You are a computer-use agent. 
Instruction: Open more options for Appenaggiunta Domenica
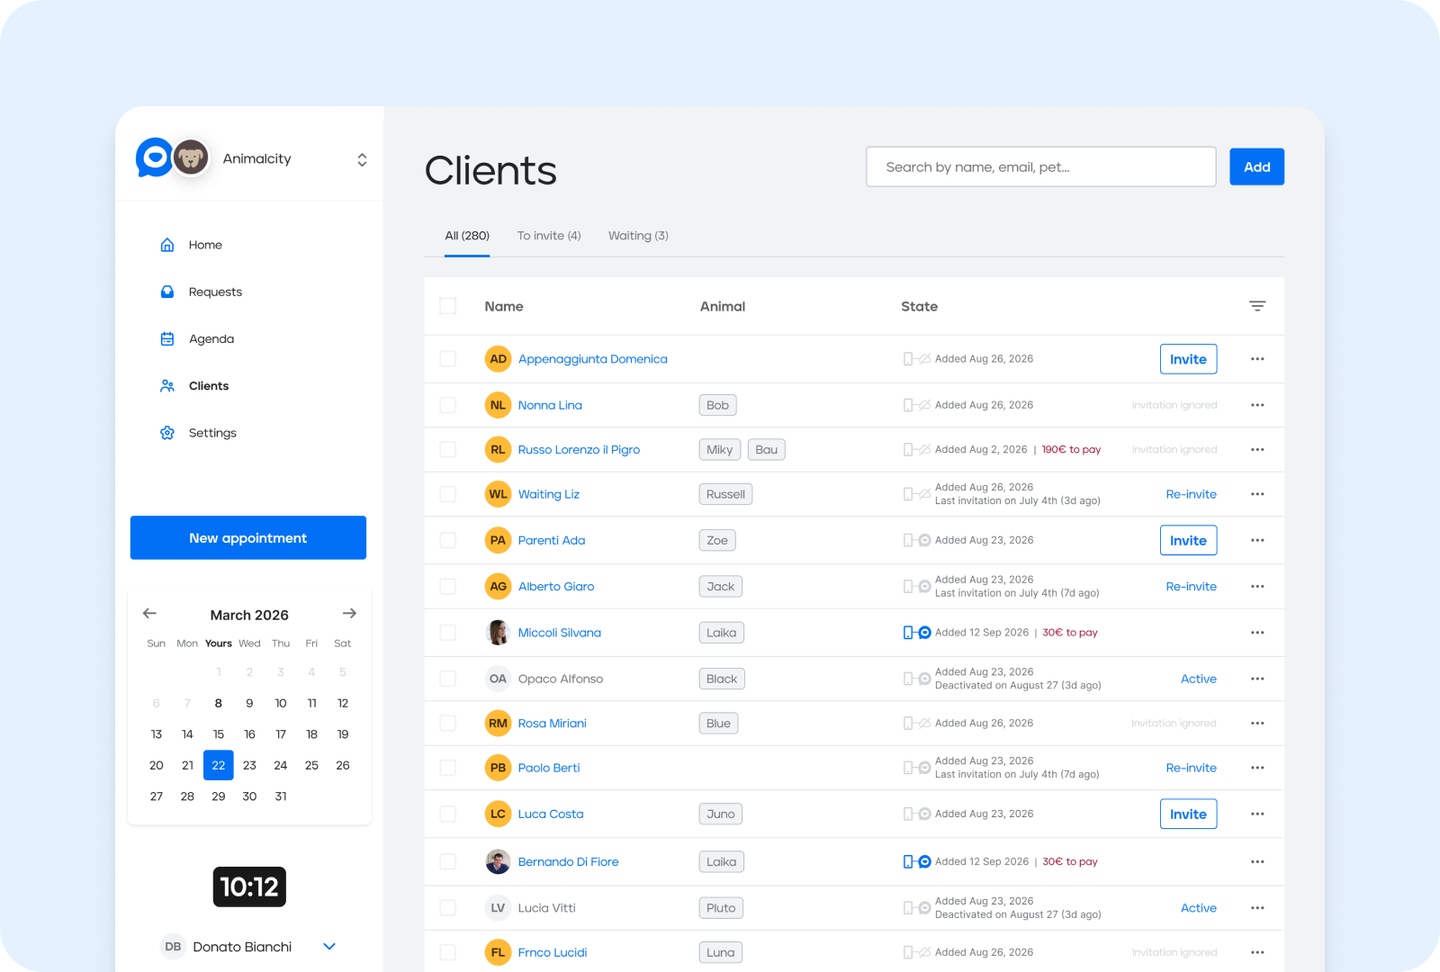[1257, 359]
